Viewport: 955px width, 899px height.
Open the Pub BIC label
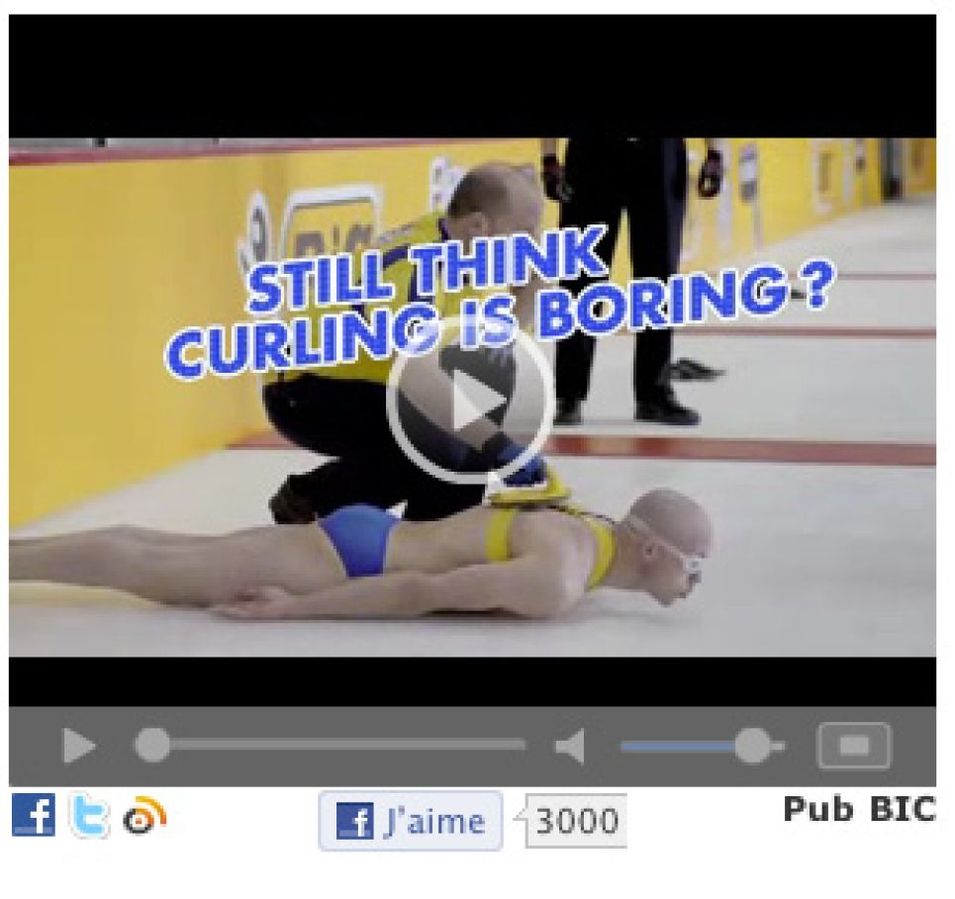[x=859, y=809]
